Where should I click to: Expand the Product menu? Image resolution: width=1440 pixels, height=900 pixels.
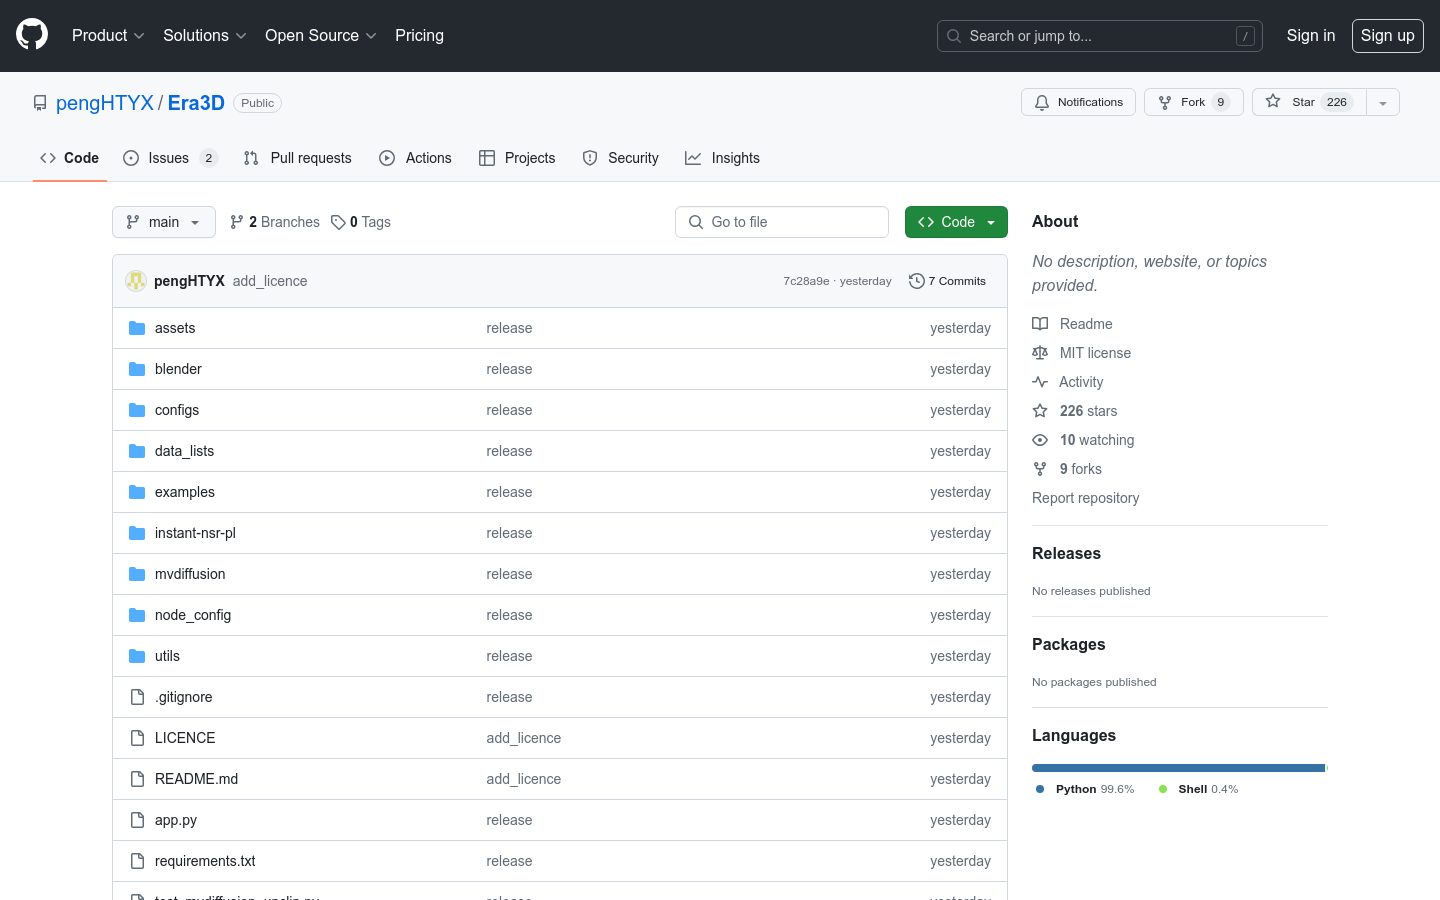point(108,35)
